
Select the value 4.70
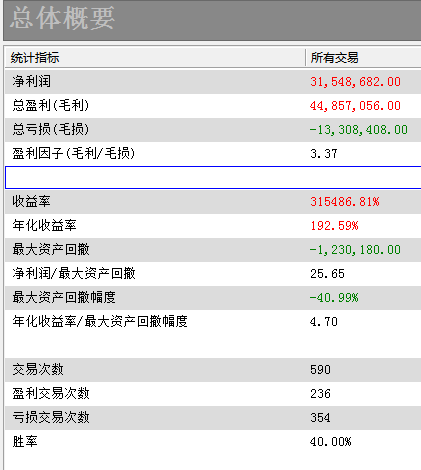point(324,322)
